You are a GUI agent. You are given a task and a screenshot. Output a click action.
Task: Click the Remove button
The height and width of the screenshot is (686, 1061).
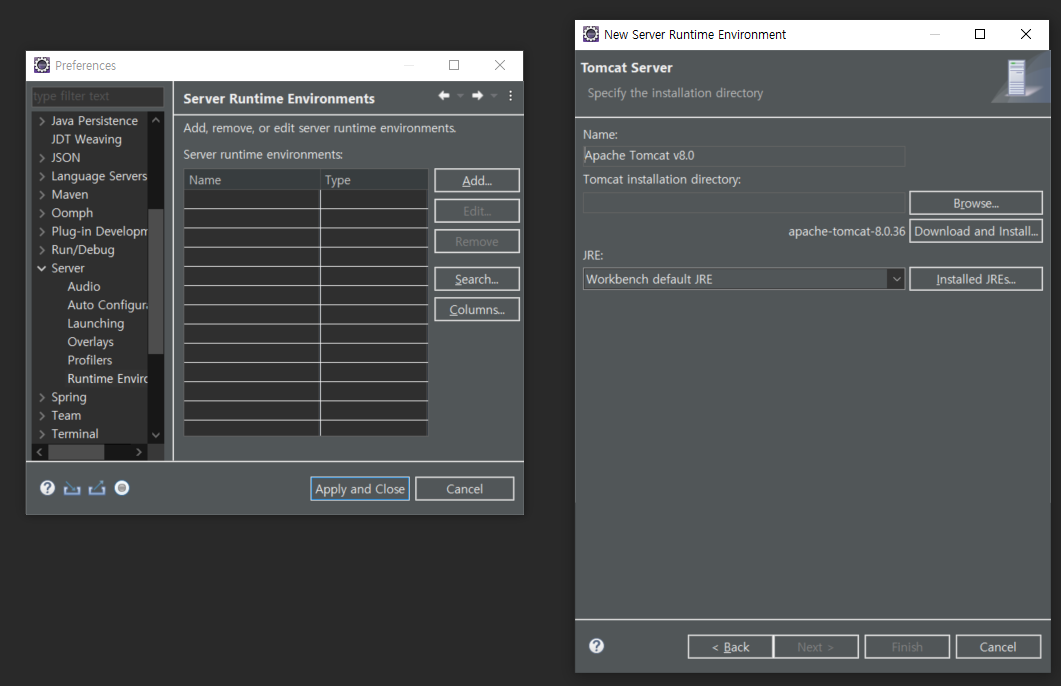477,242
